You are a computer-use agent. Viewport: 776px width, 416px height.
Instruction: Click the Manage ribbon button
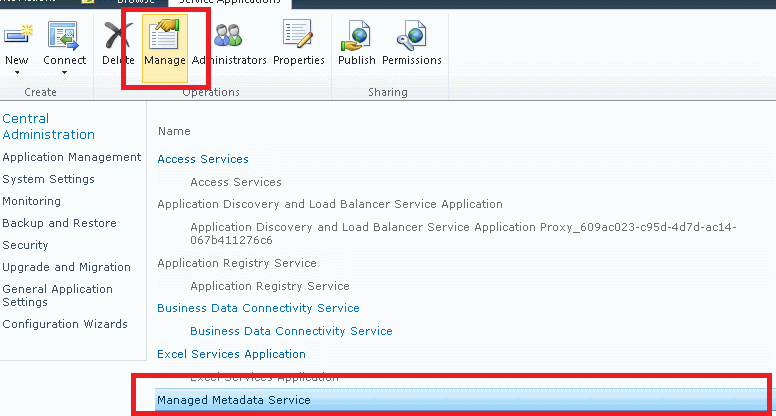[x=165, y=48]
